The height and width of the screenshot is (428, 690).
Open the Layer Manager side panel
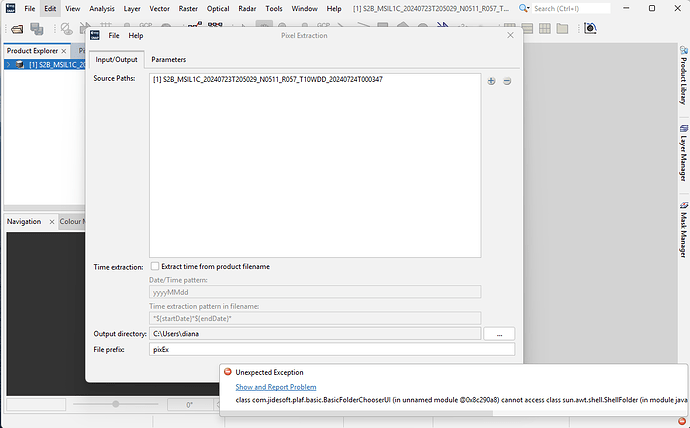click(x=682, y=157)
